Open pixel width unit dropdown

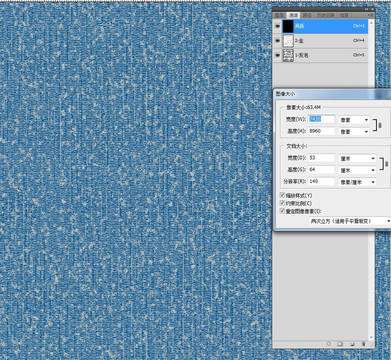[354, 120]
